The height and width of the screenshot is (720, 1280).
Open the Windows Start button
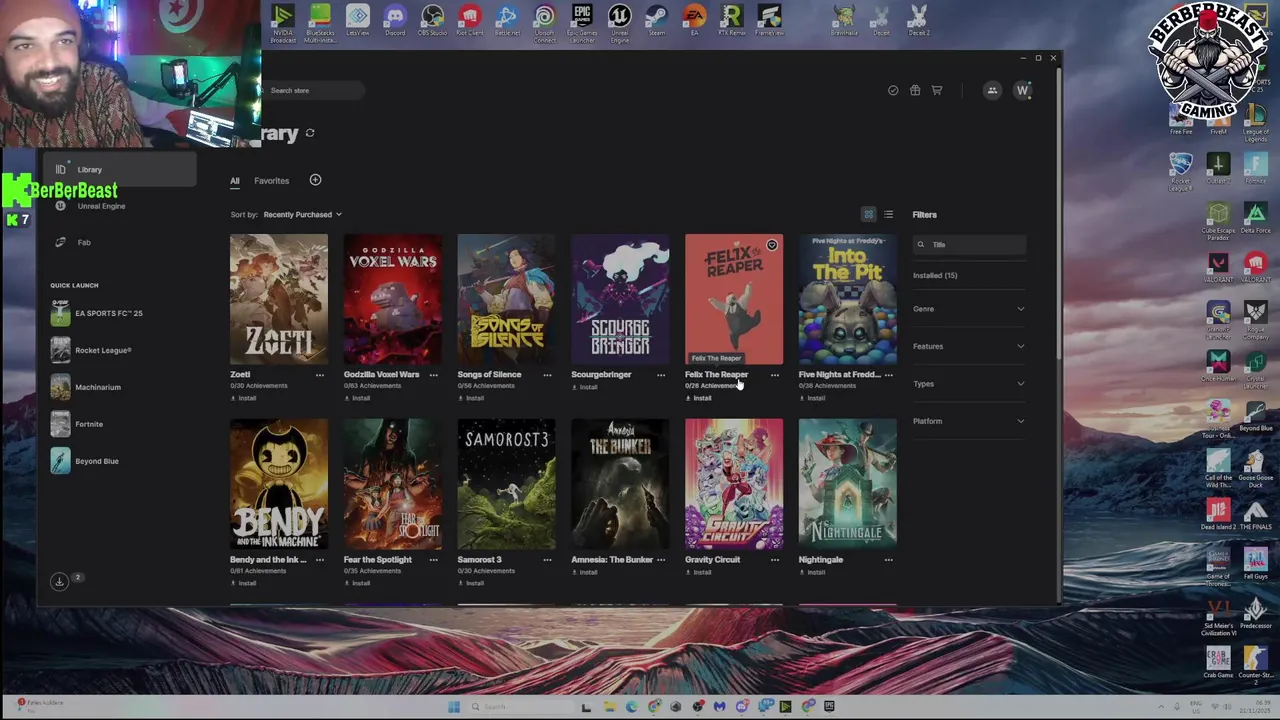[x=453, y=707]
